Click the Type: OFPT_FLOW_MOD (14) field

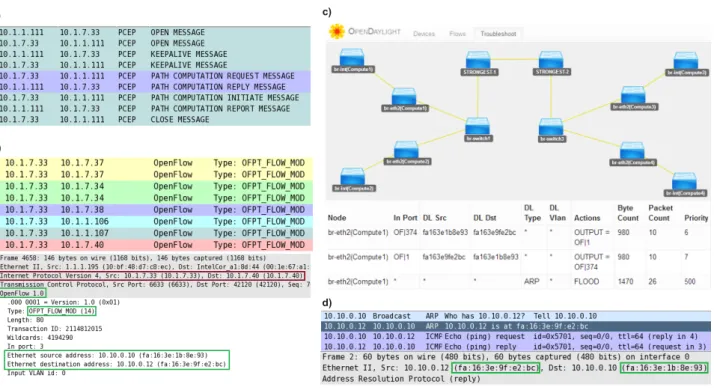51,311
